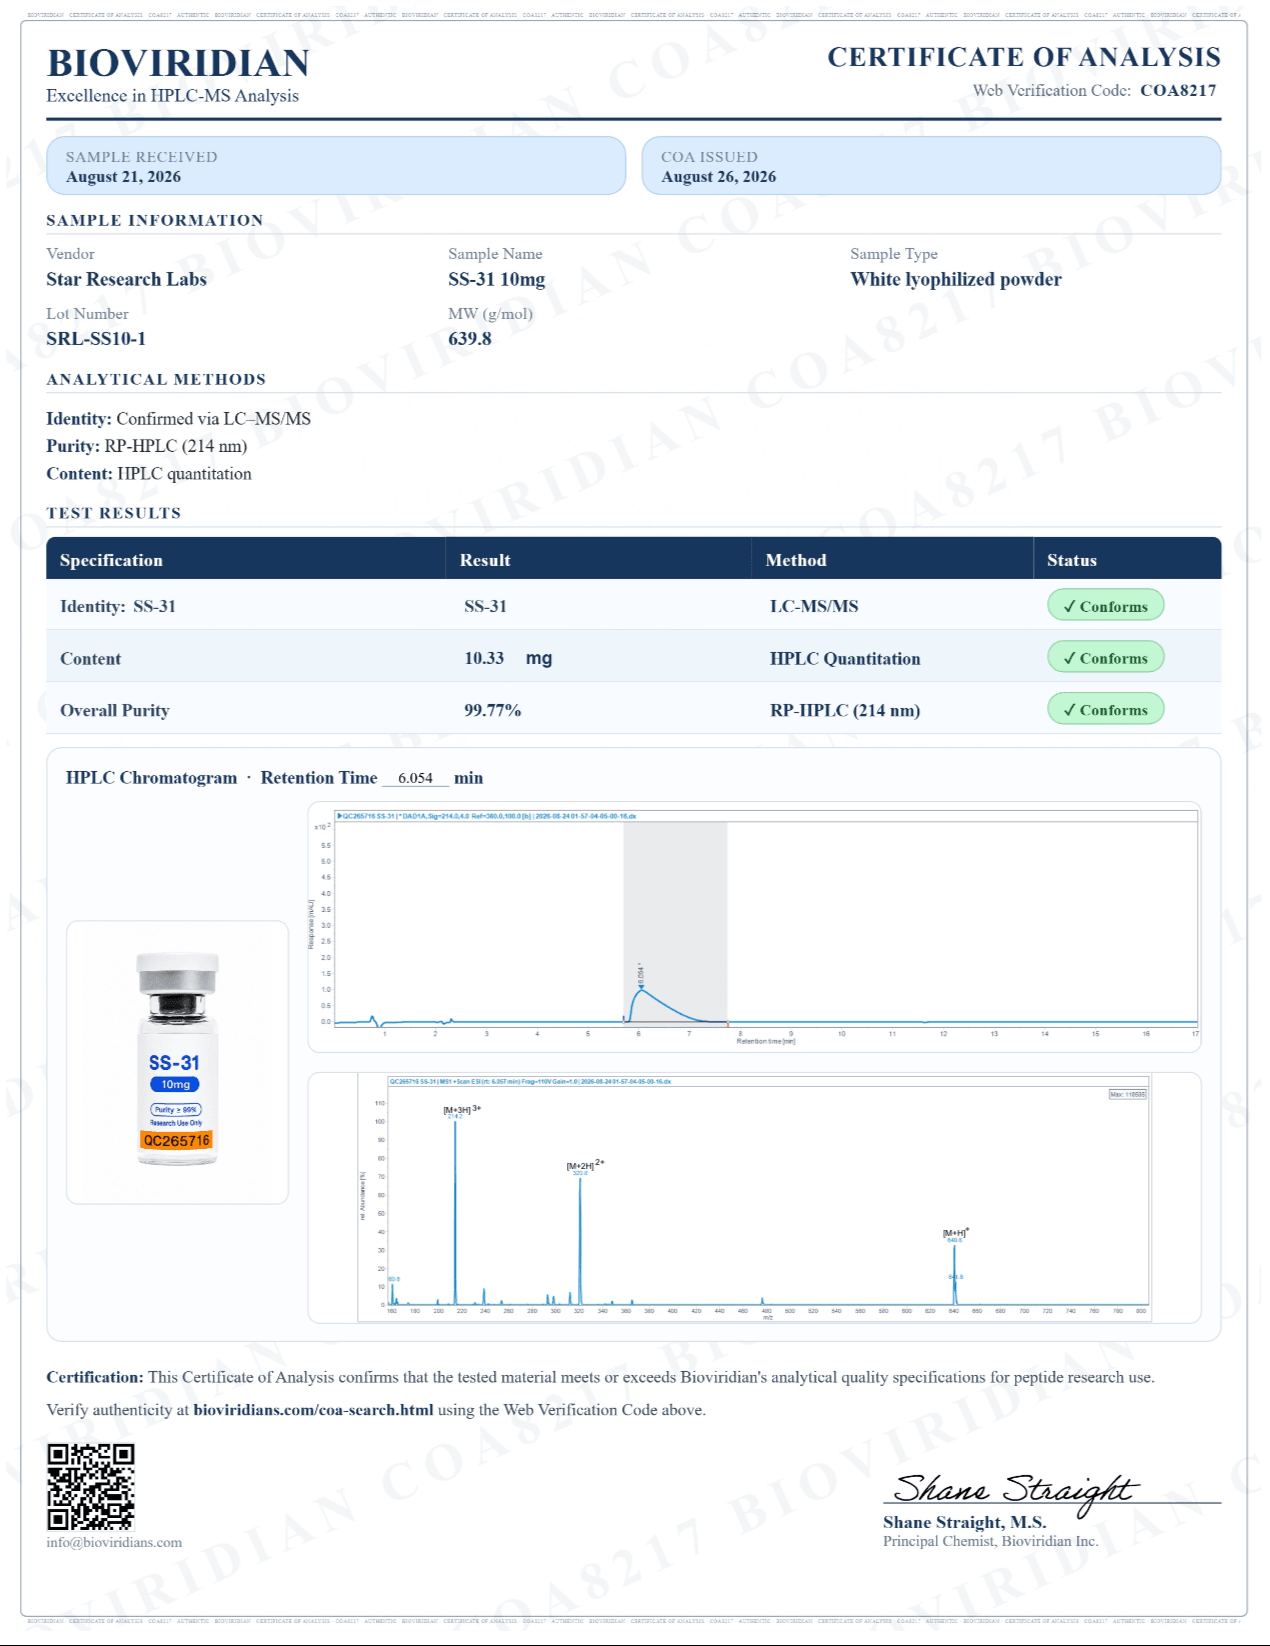Click the SS-31 vial product image
The height and width of the screenshot is (1646, 1270).
[177, 1061]
